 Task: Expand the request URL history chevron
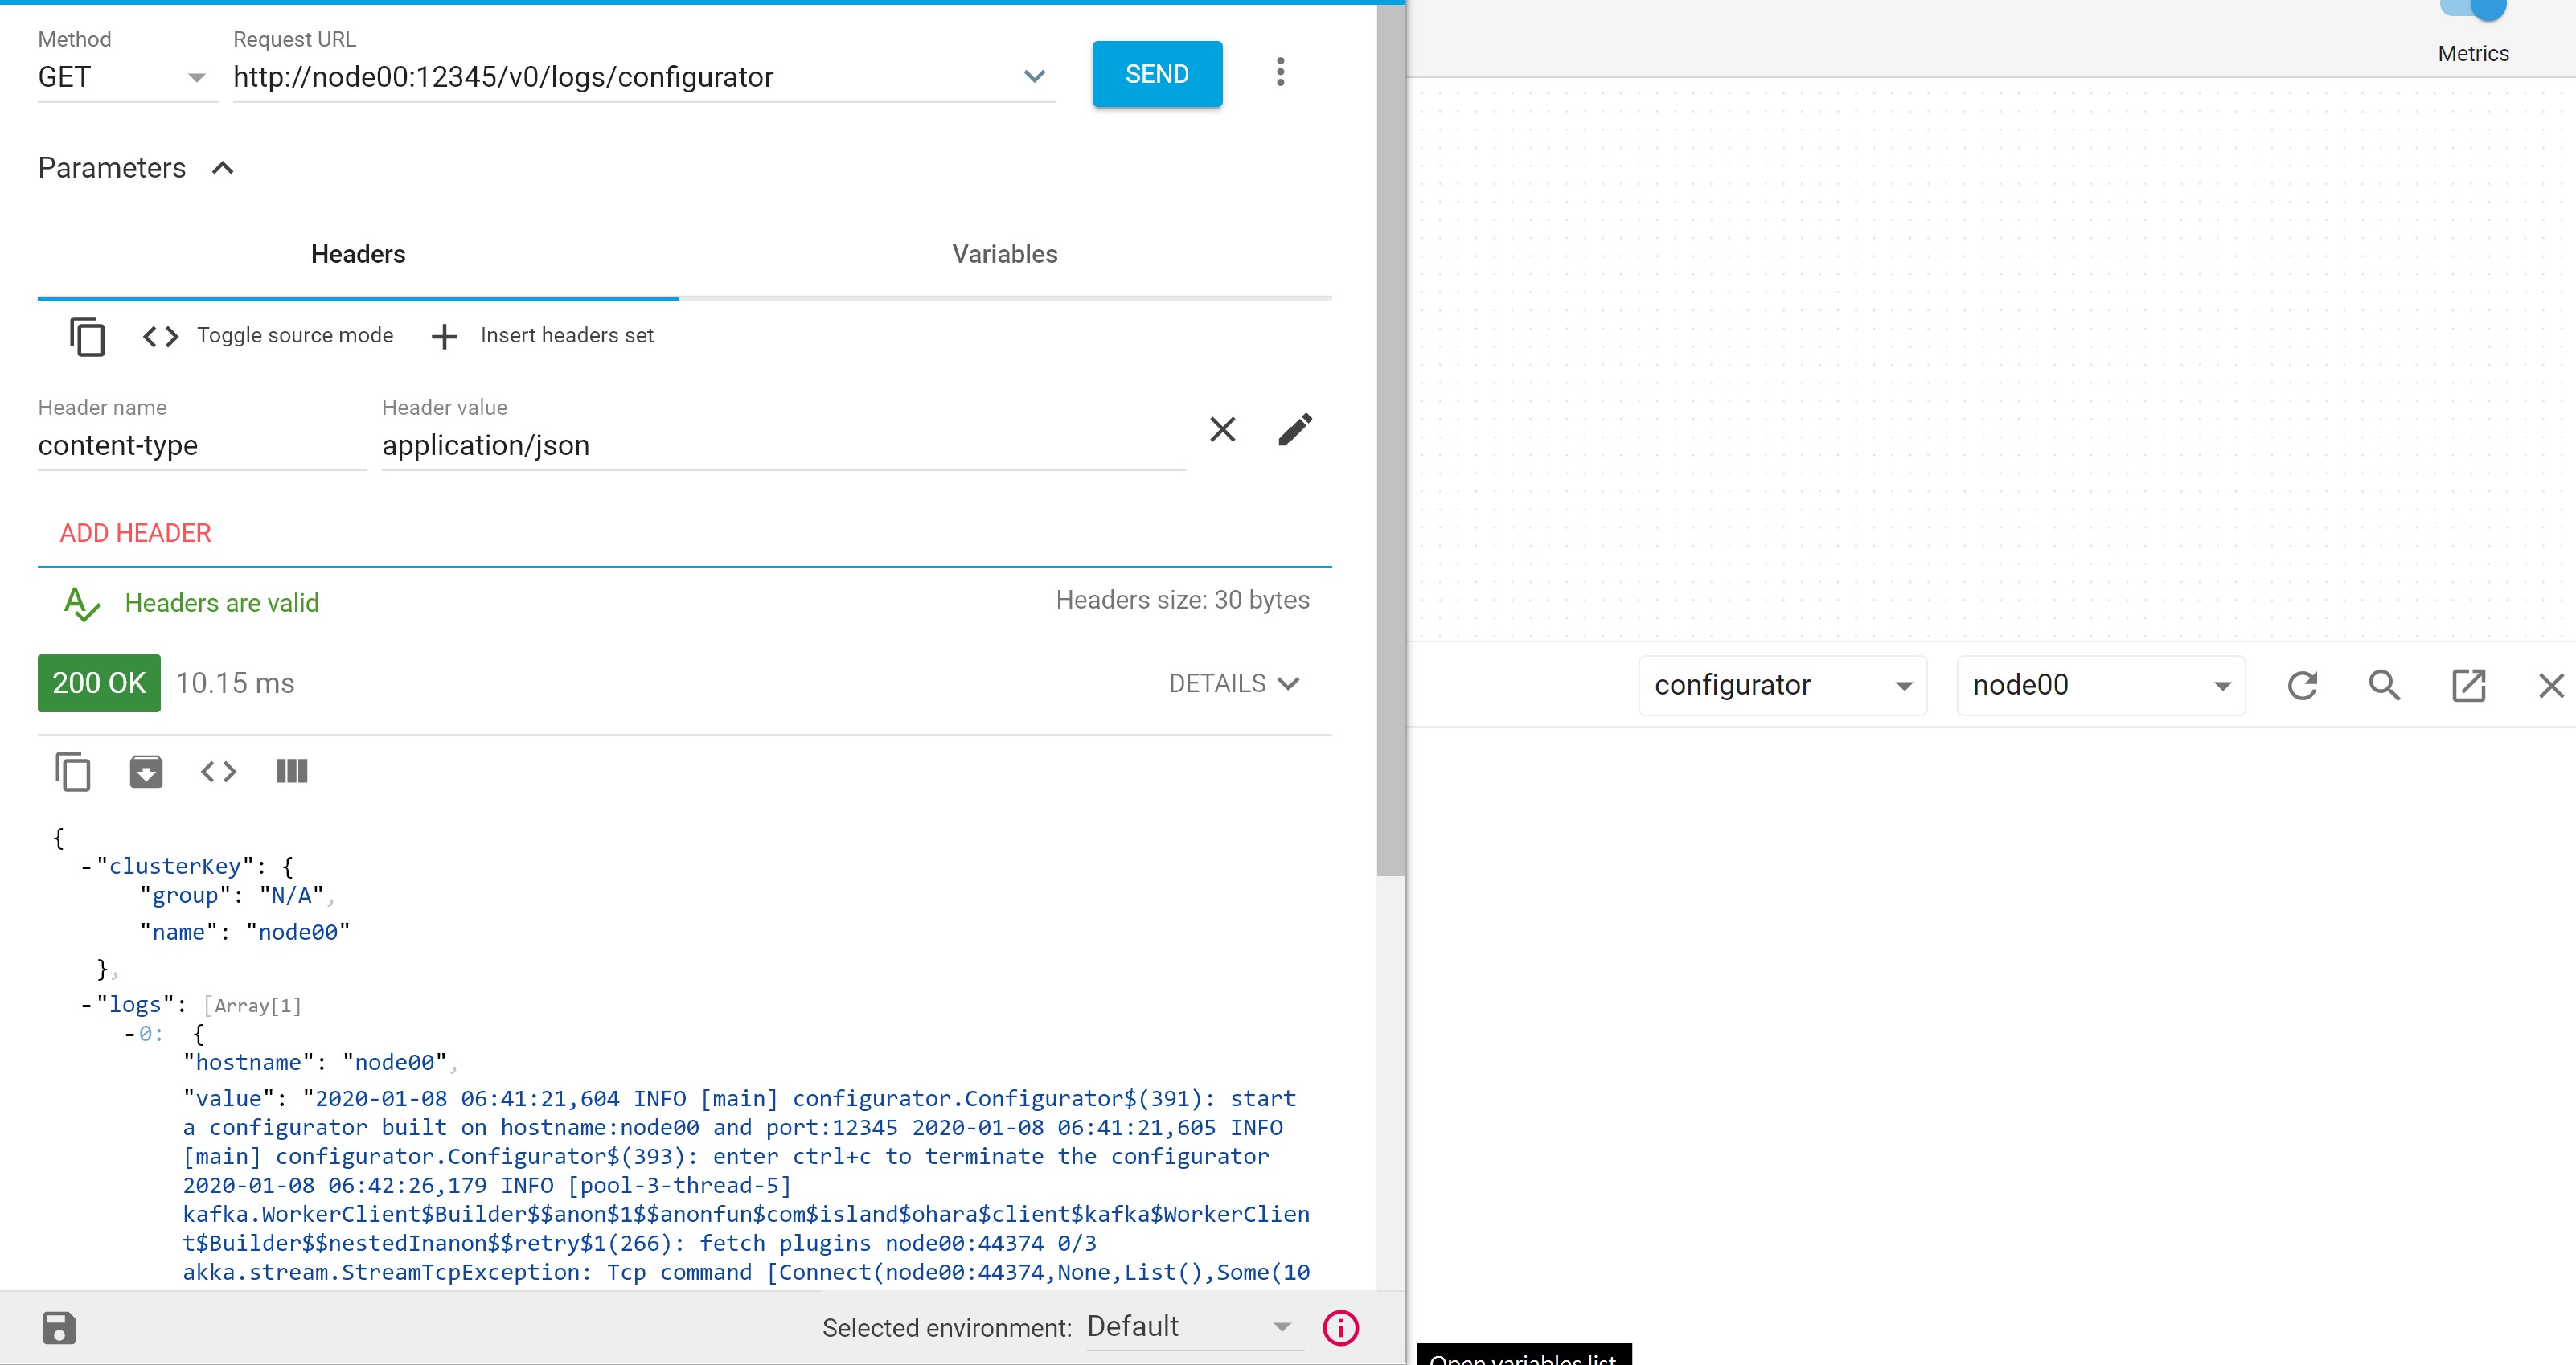click(x=1034, y=76)
